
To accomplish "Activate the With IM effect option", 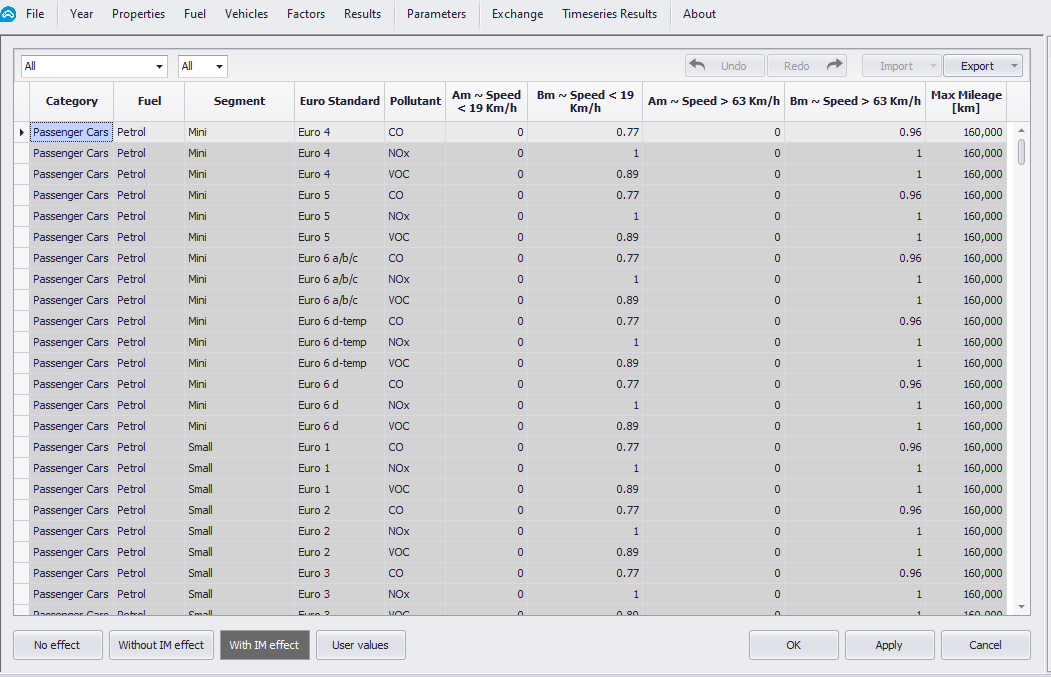I will 264,645.
